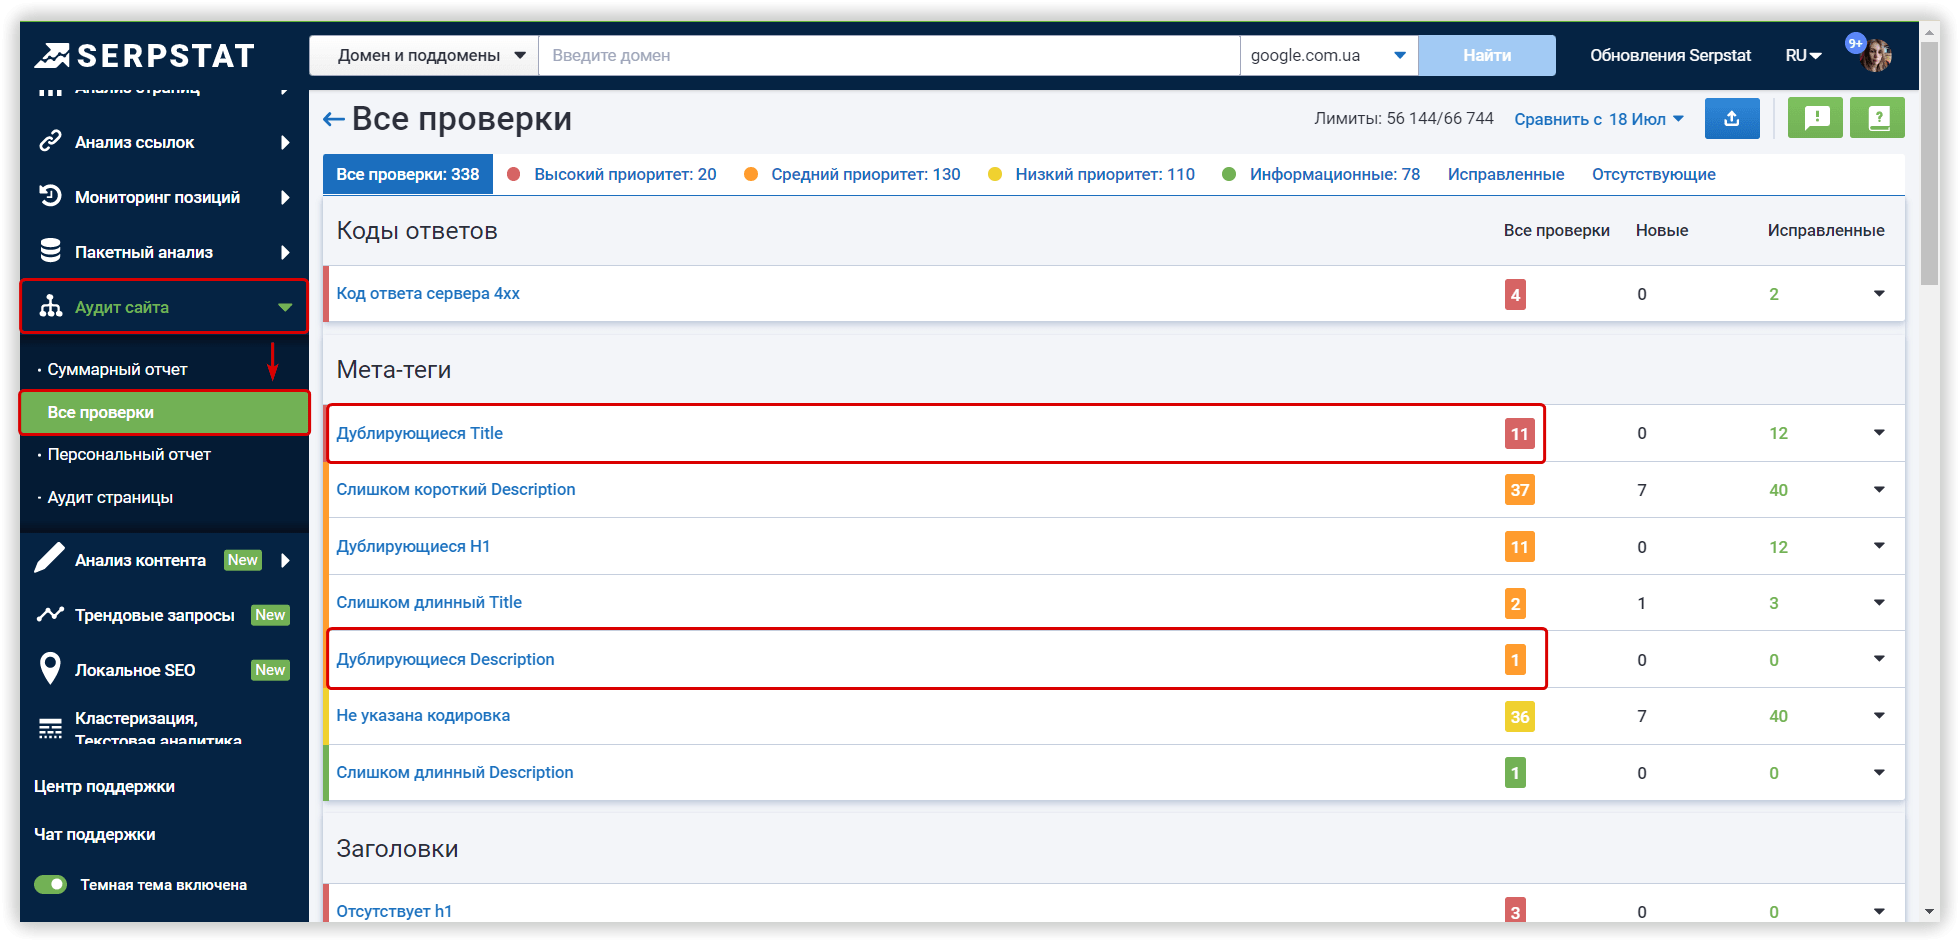
Task: Click the Serpstat logo
Action: (145, 56)
